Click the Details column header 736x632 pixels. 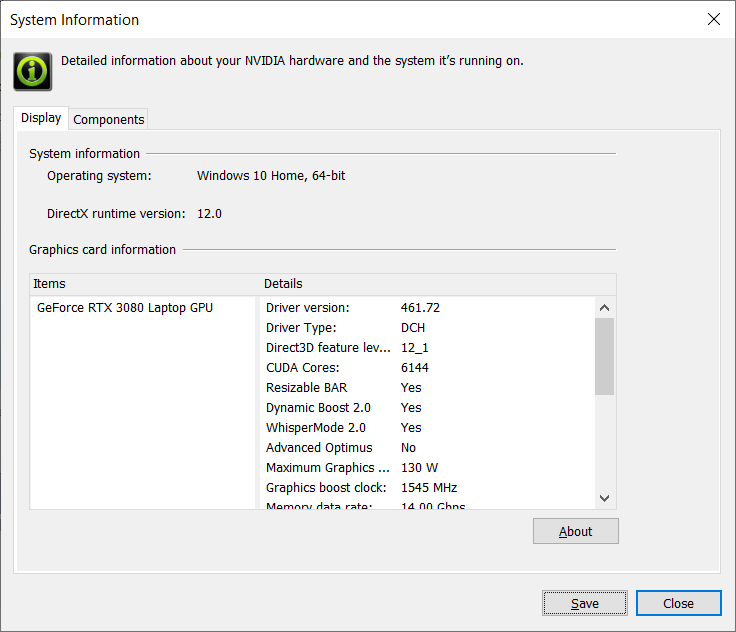[438, 284]
